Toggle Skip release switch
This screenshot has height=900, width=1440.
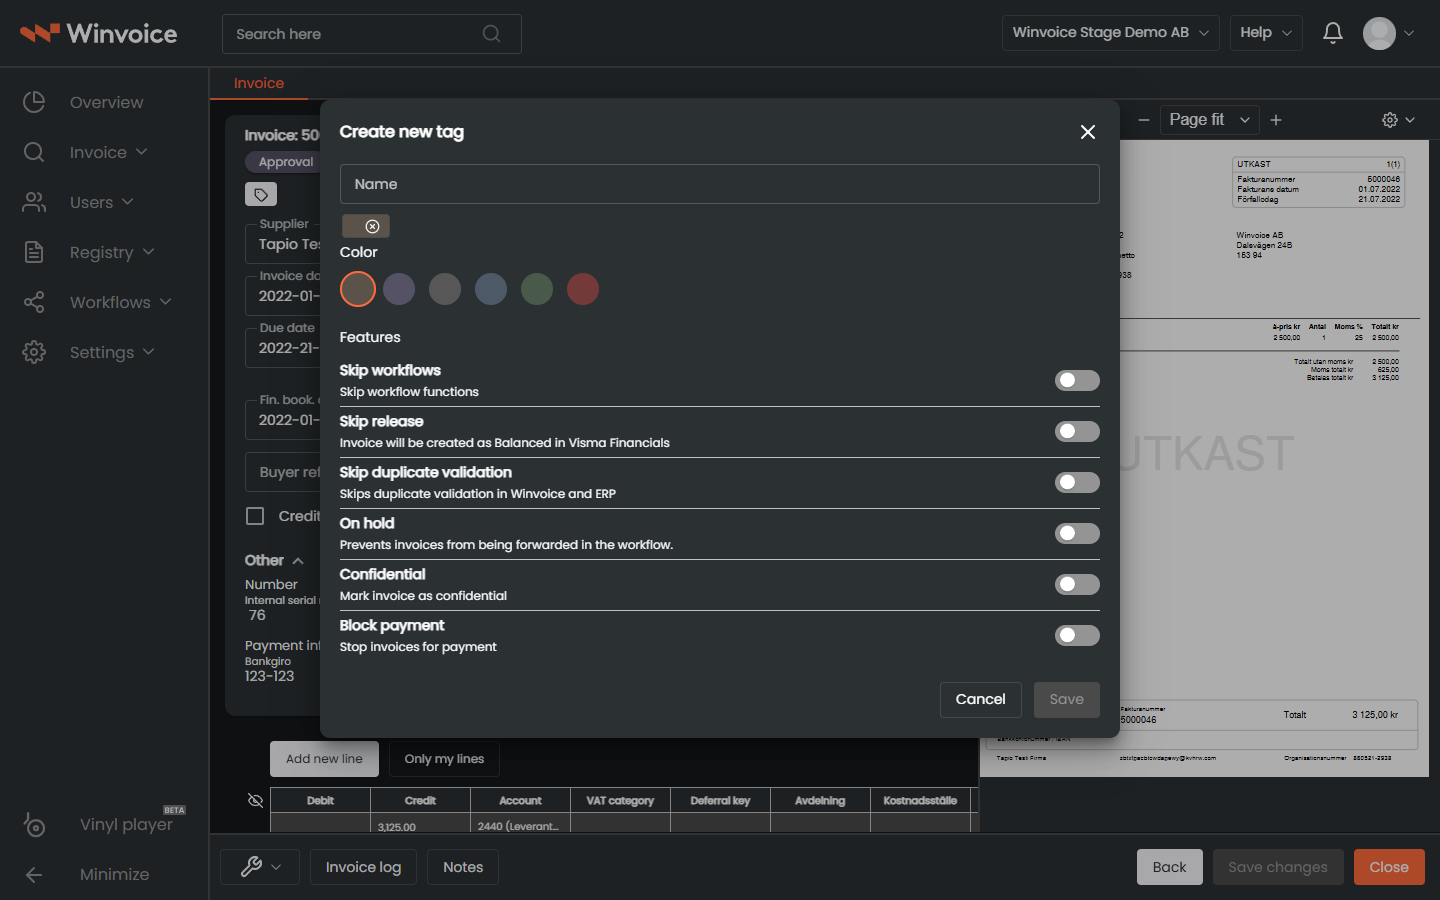(x=1077, y=431)
